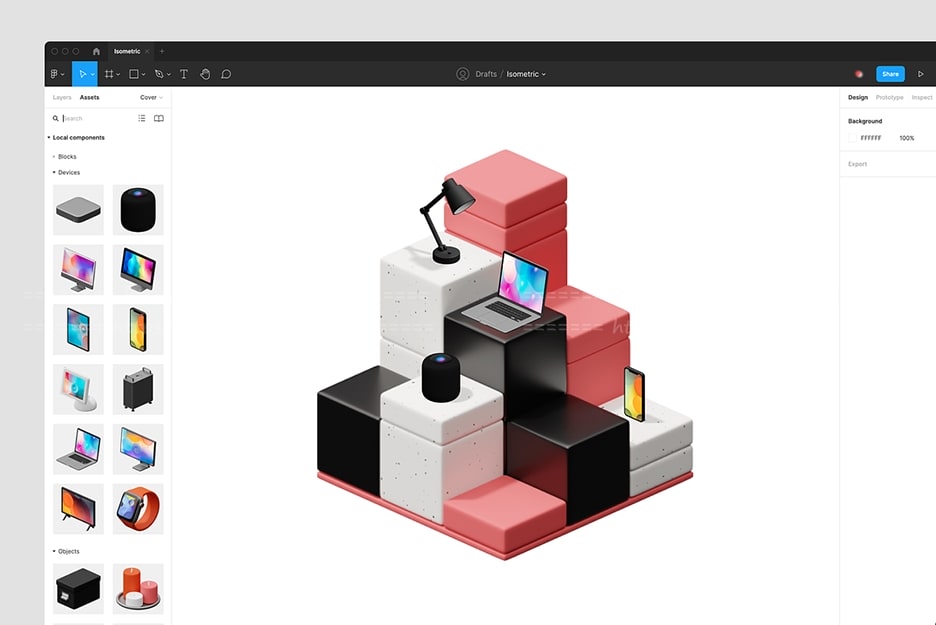Viewport: 936px width, 625px height.
Task: Click the Drafts breadcrumb link
Action: [x=486, y=74]
